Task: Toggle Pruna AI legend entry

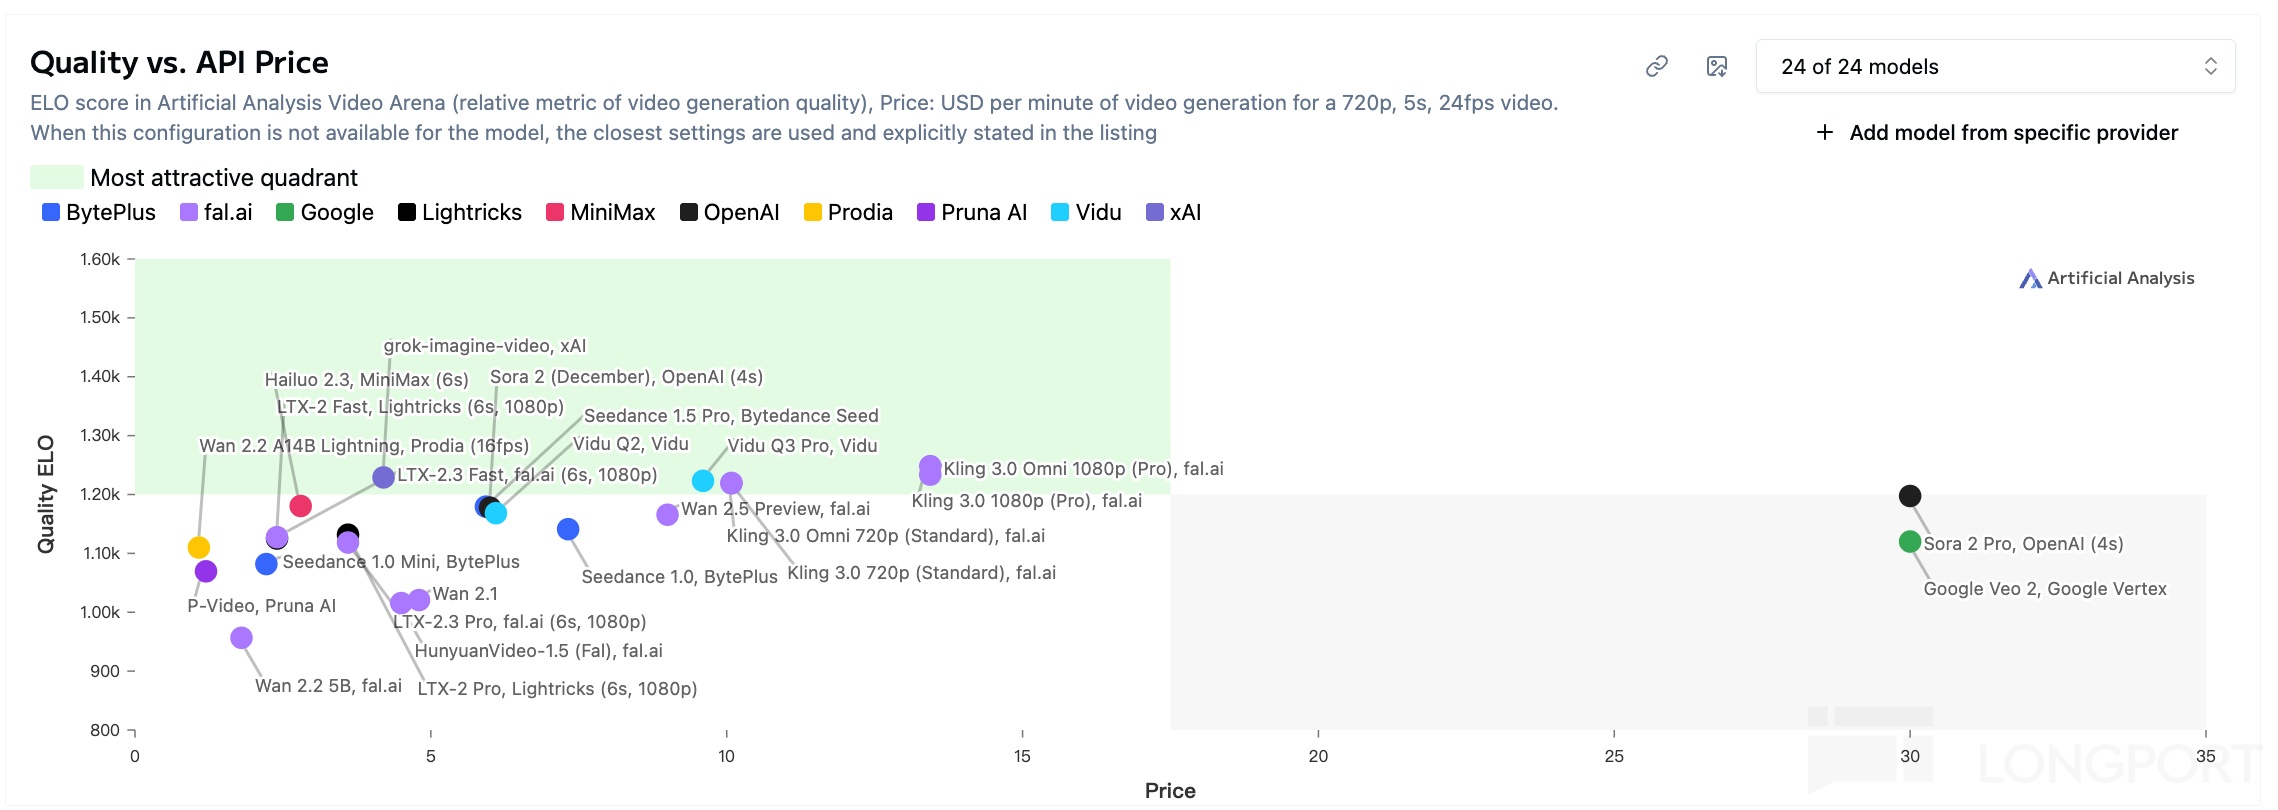Action: 972,212
